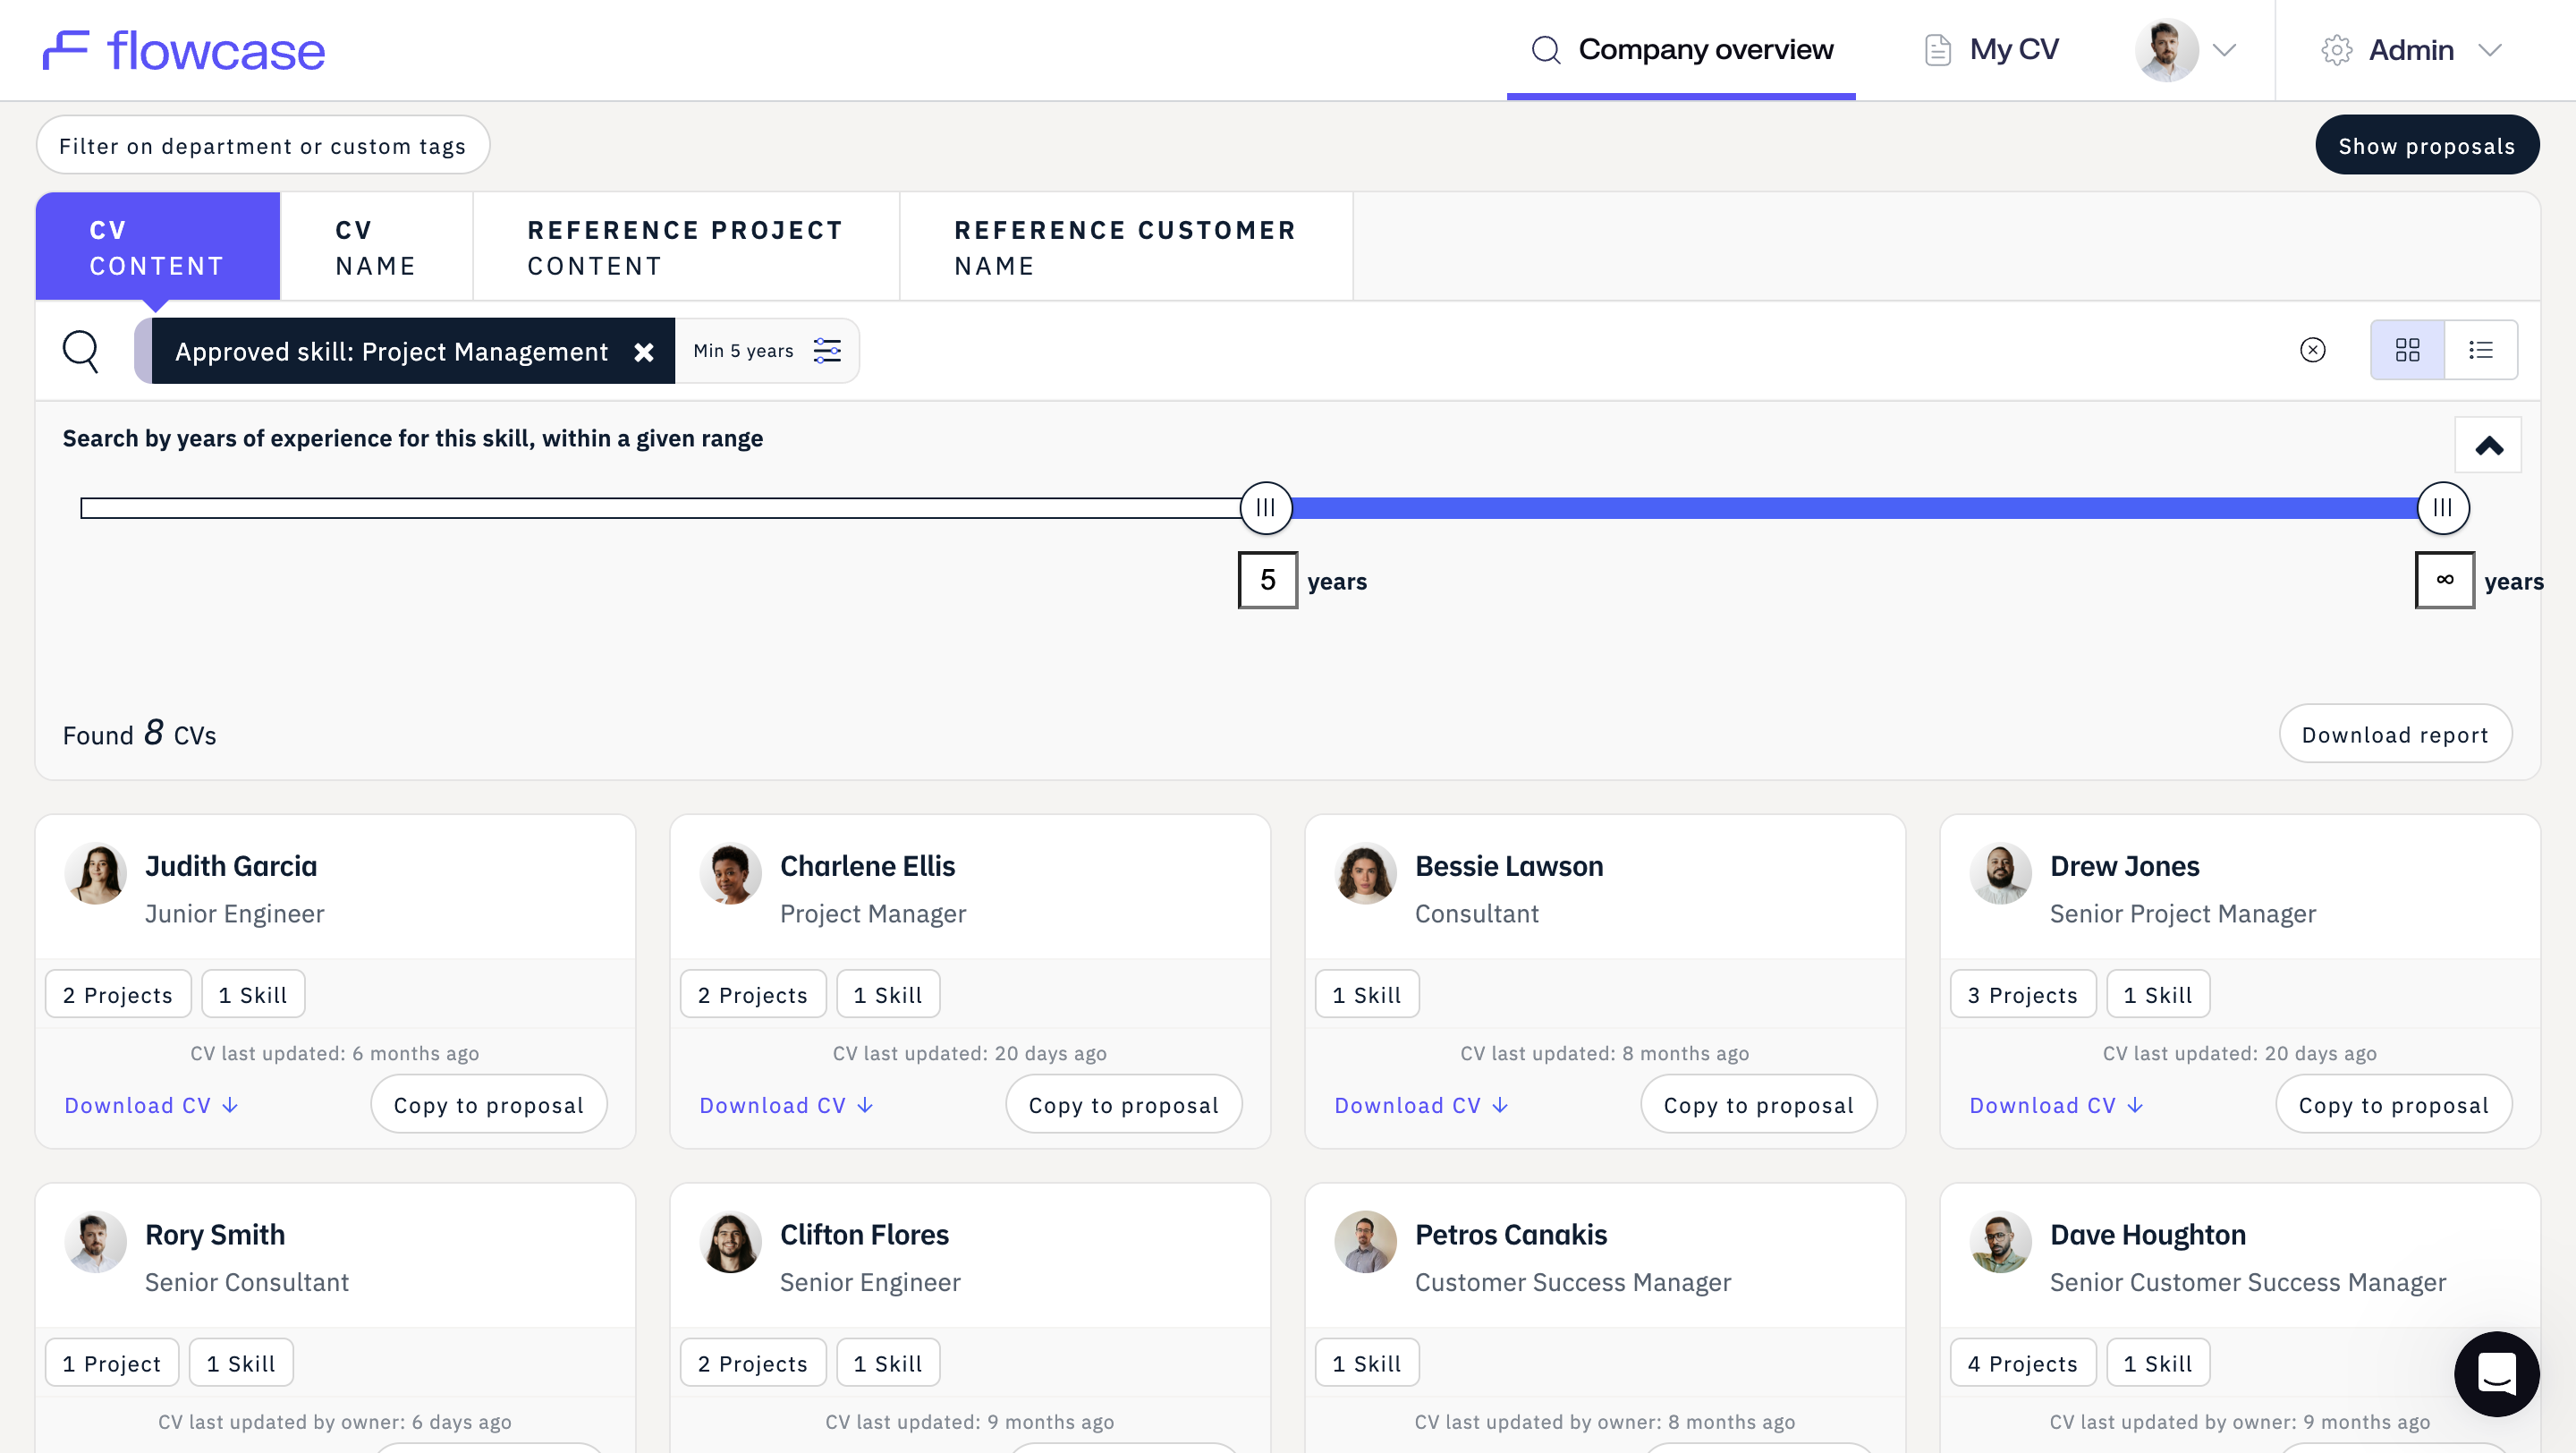Click the 5 years minimum input box
Viewport: 2576px width, 1453px height.
(1268, 580)
